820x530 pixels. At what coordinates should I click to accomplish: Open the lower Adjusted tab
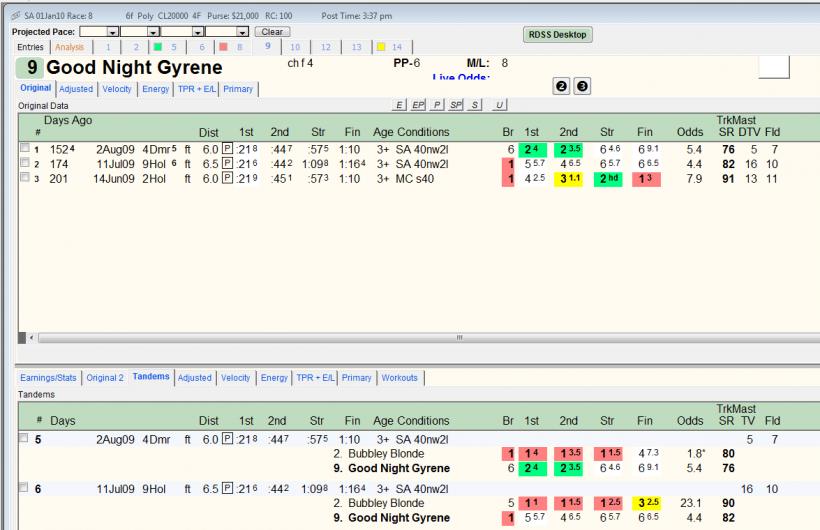coord(195,378)
